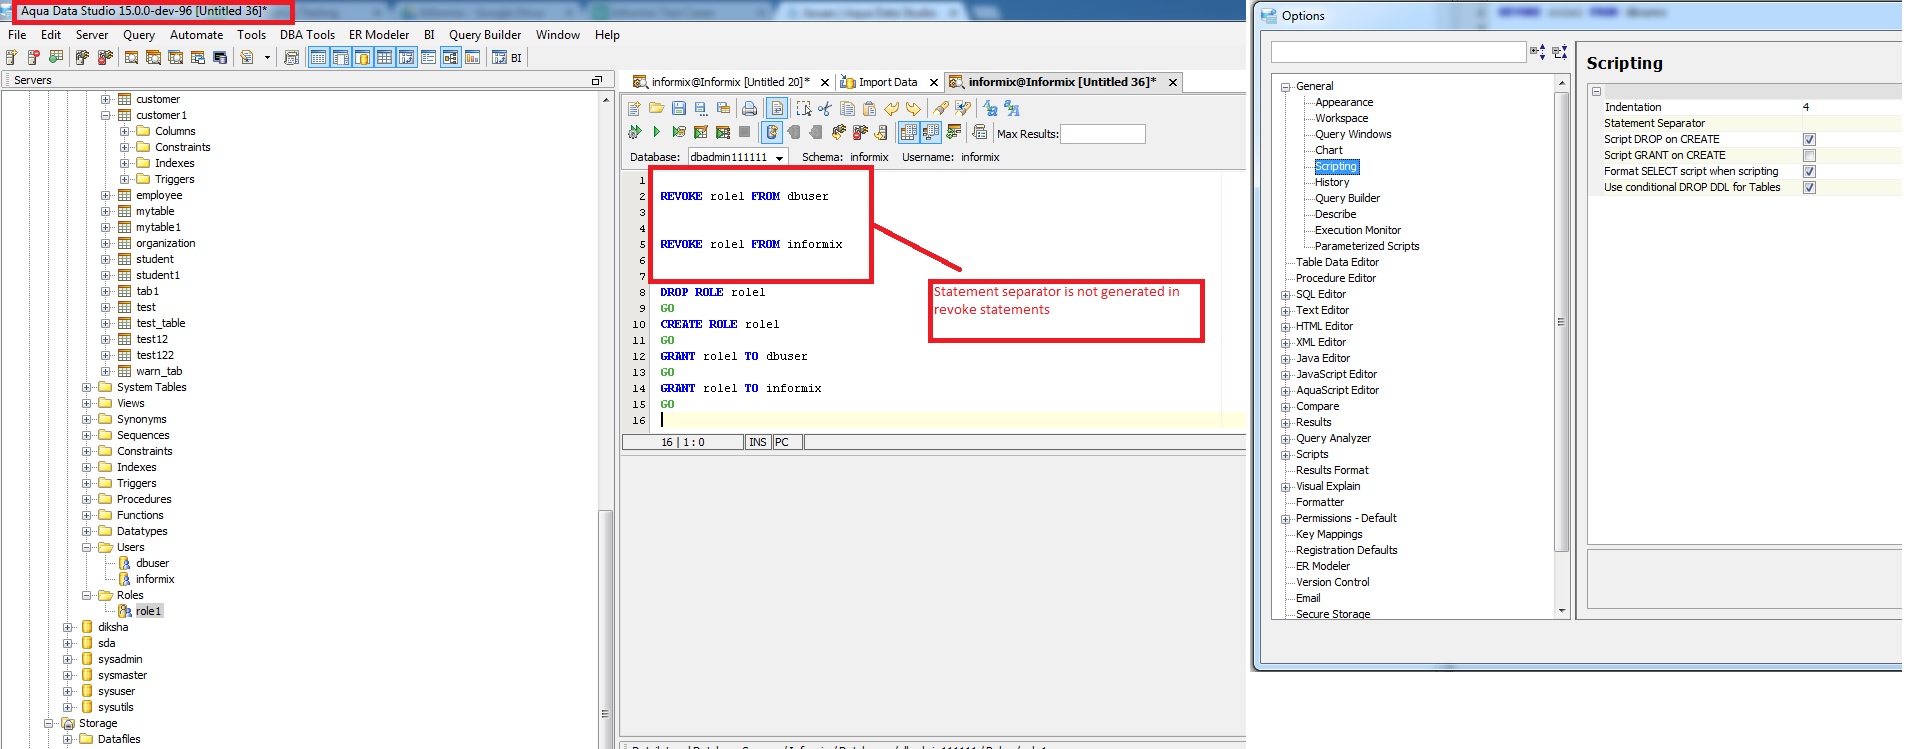
Task: Click the Execute All double-arrow icon
Action: click(x=635, y=132)
